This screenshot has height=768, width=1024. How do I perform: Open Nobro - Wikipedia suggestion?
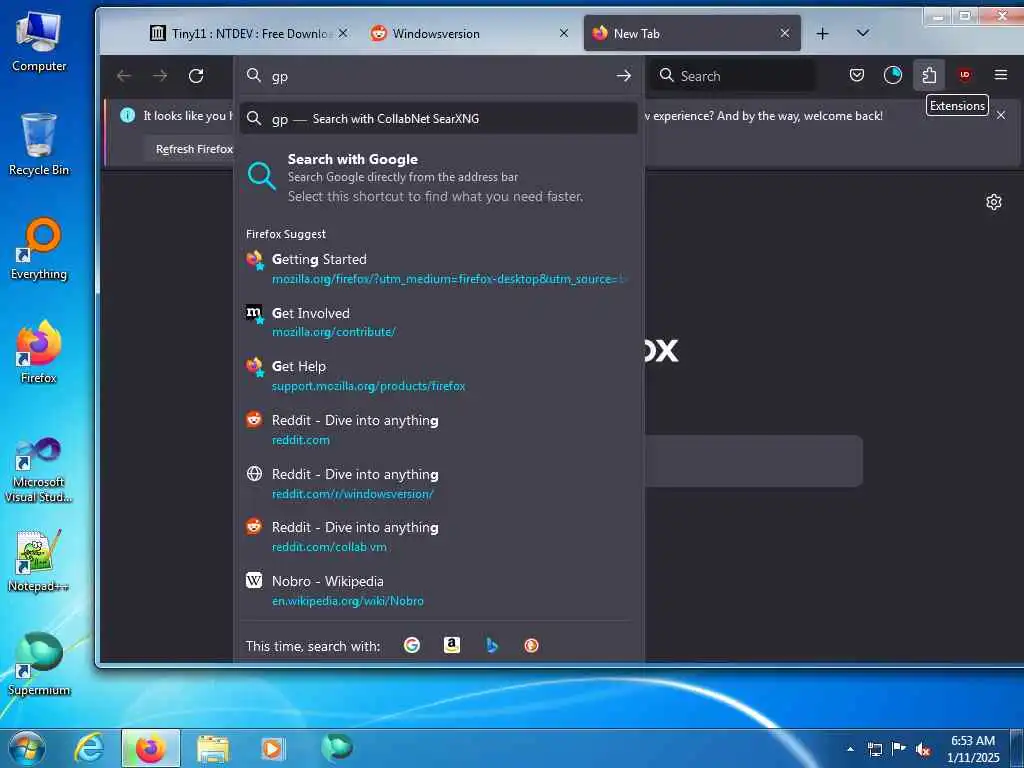coord(438,590)
